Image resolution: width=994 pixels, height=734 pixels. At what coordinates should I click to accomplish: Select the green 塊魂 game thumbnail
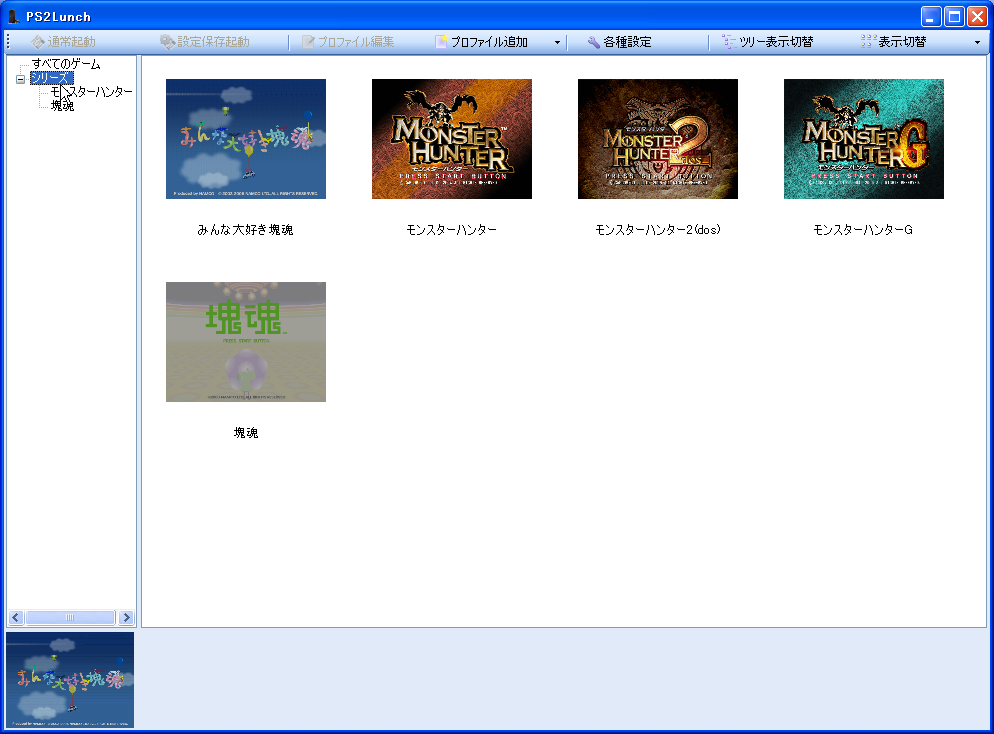pyautogui.click(x=246, y=342)
